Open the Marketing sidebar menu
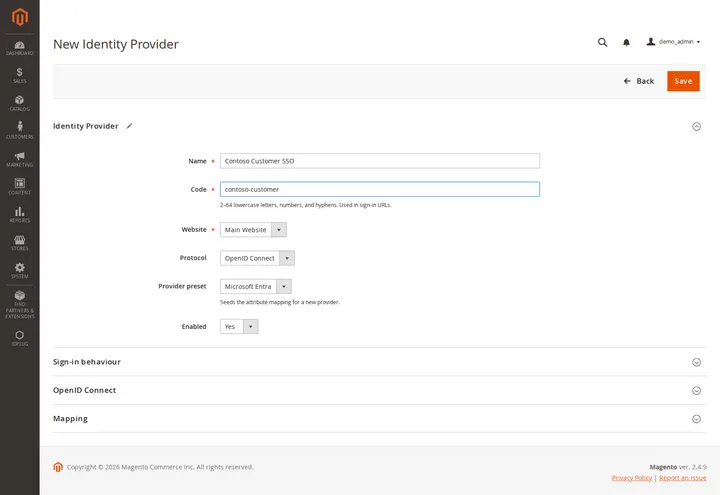 [20, 159]
